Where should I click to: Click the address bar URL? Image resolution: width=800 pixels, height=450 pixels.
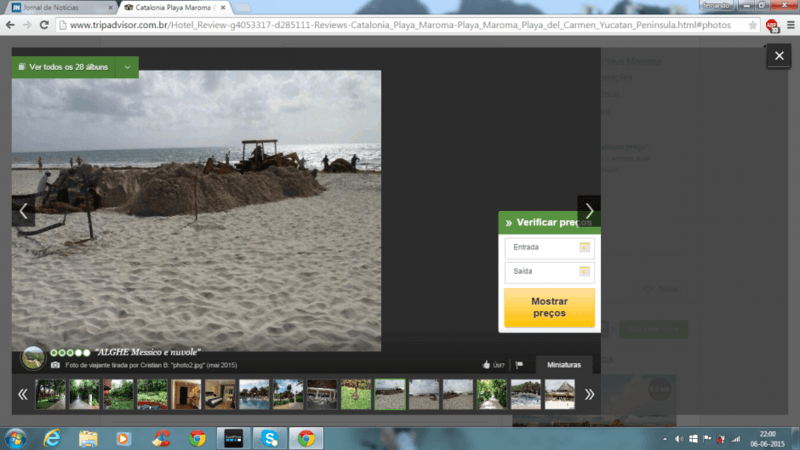(400, 25)
